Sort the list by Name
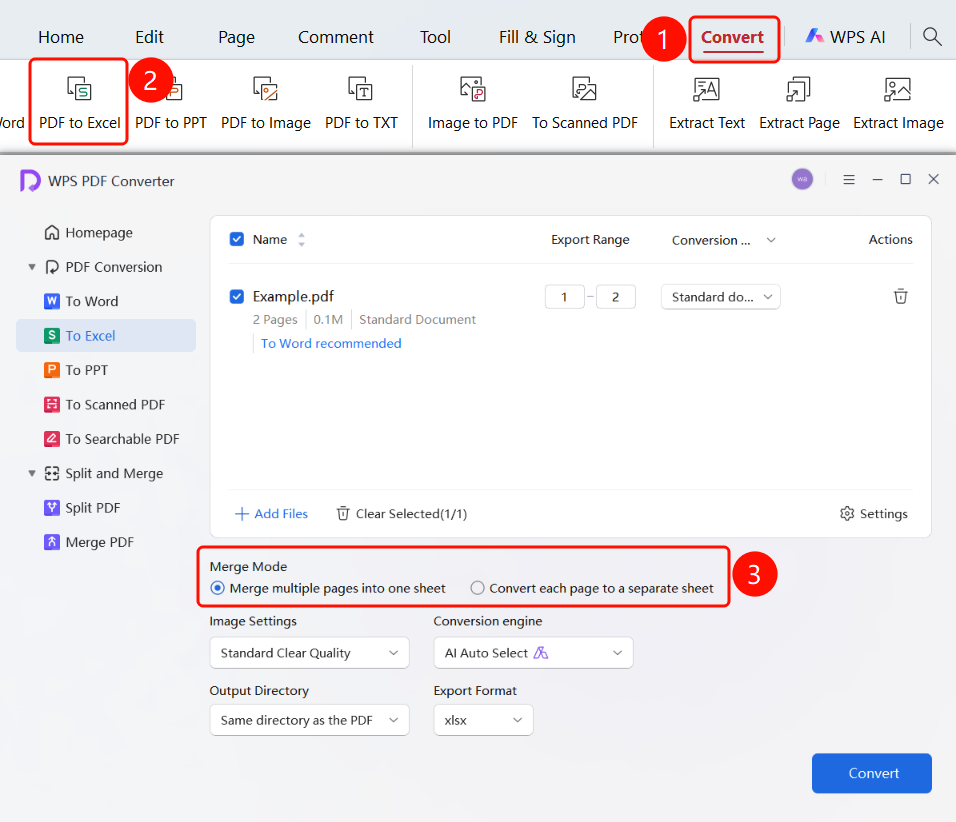The width and height of the screenshot is (956, 822). 301,240
